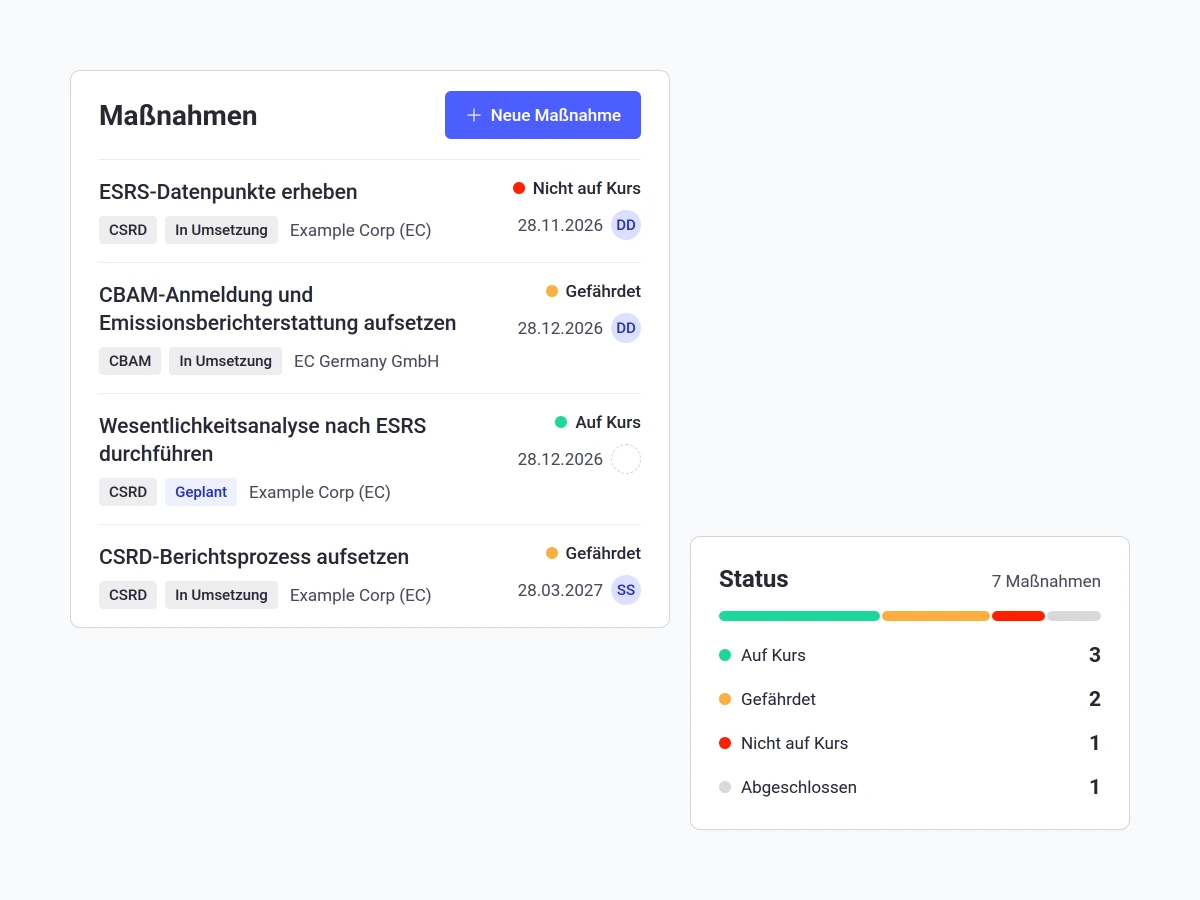
Task: Click the red segment of the status bar
Action: coord(1018,616)
